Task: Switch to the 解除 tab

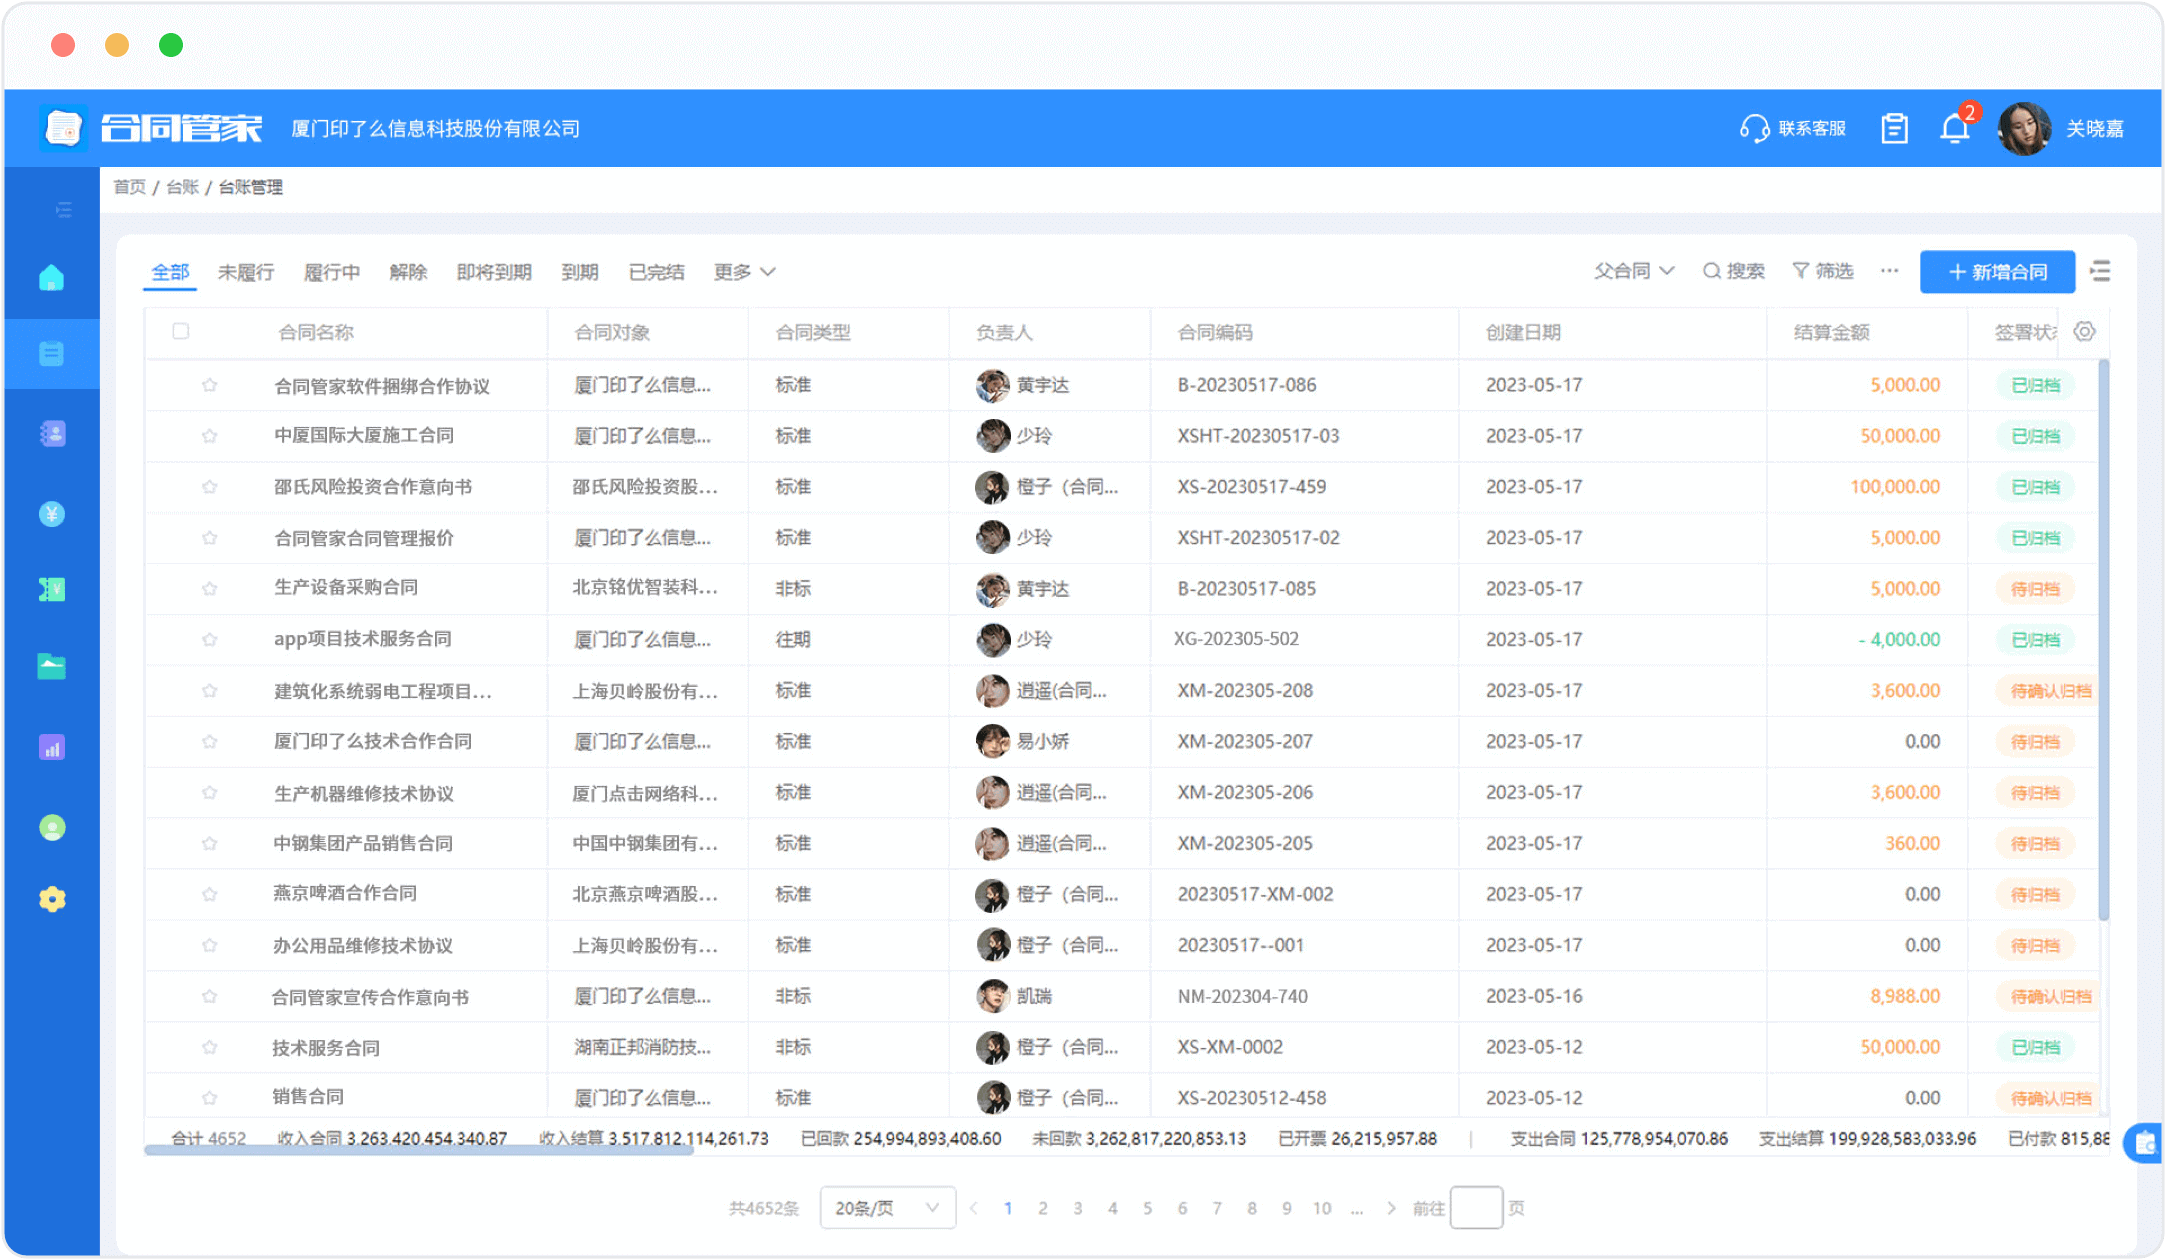Action: click(408, 272)
